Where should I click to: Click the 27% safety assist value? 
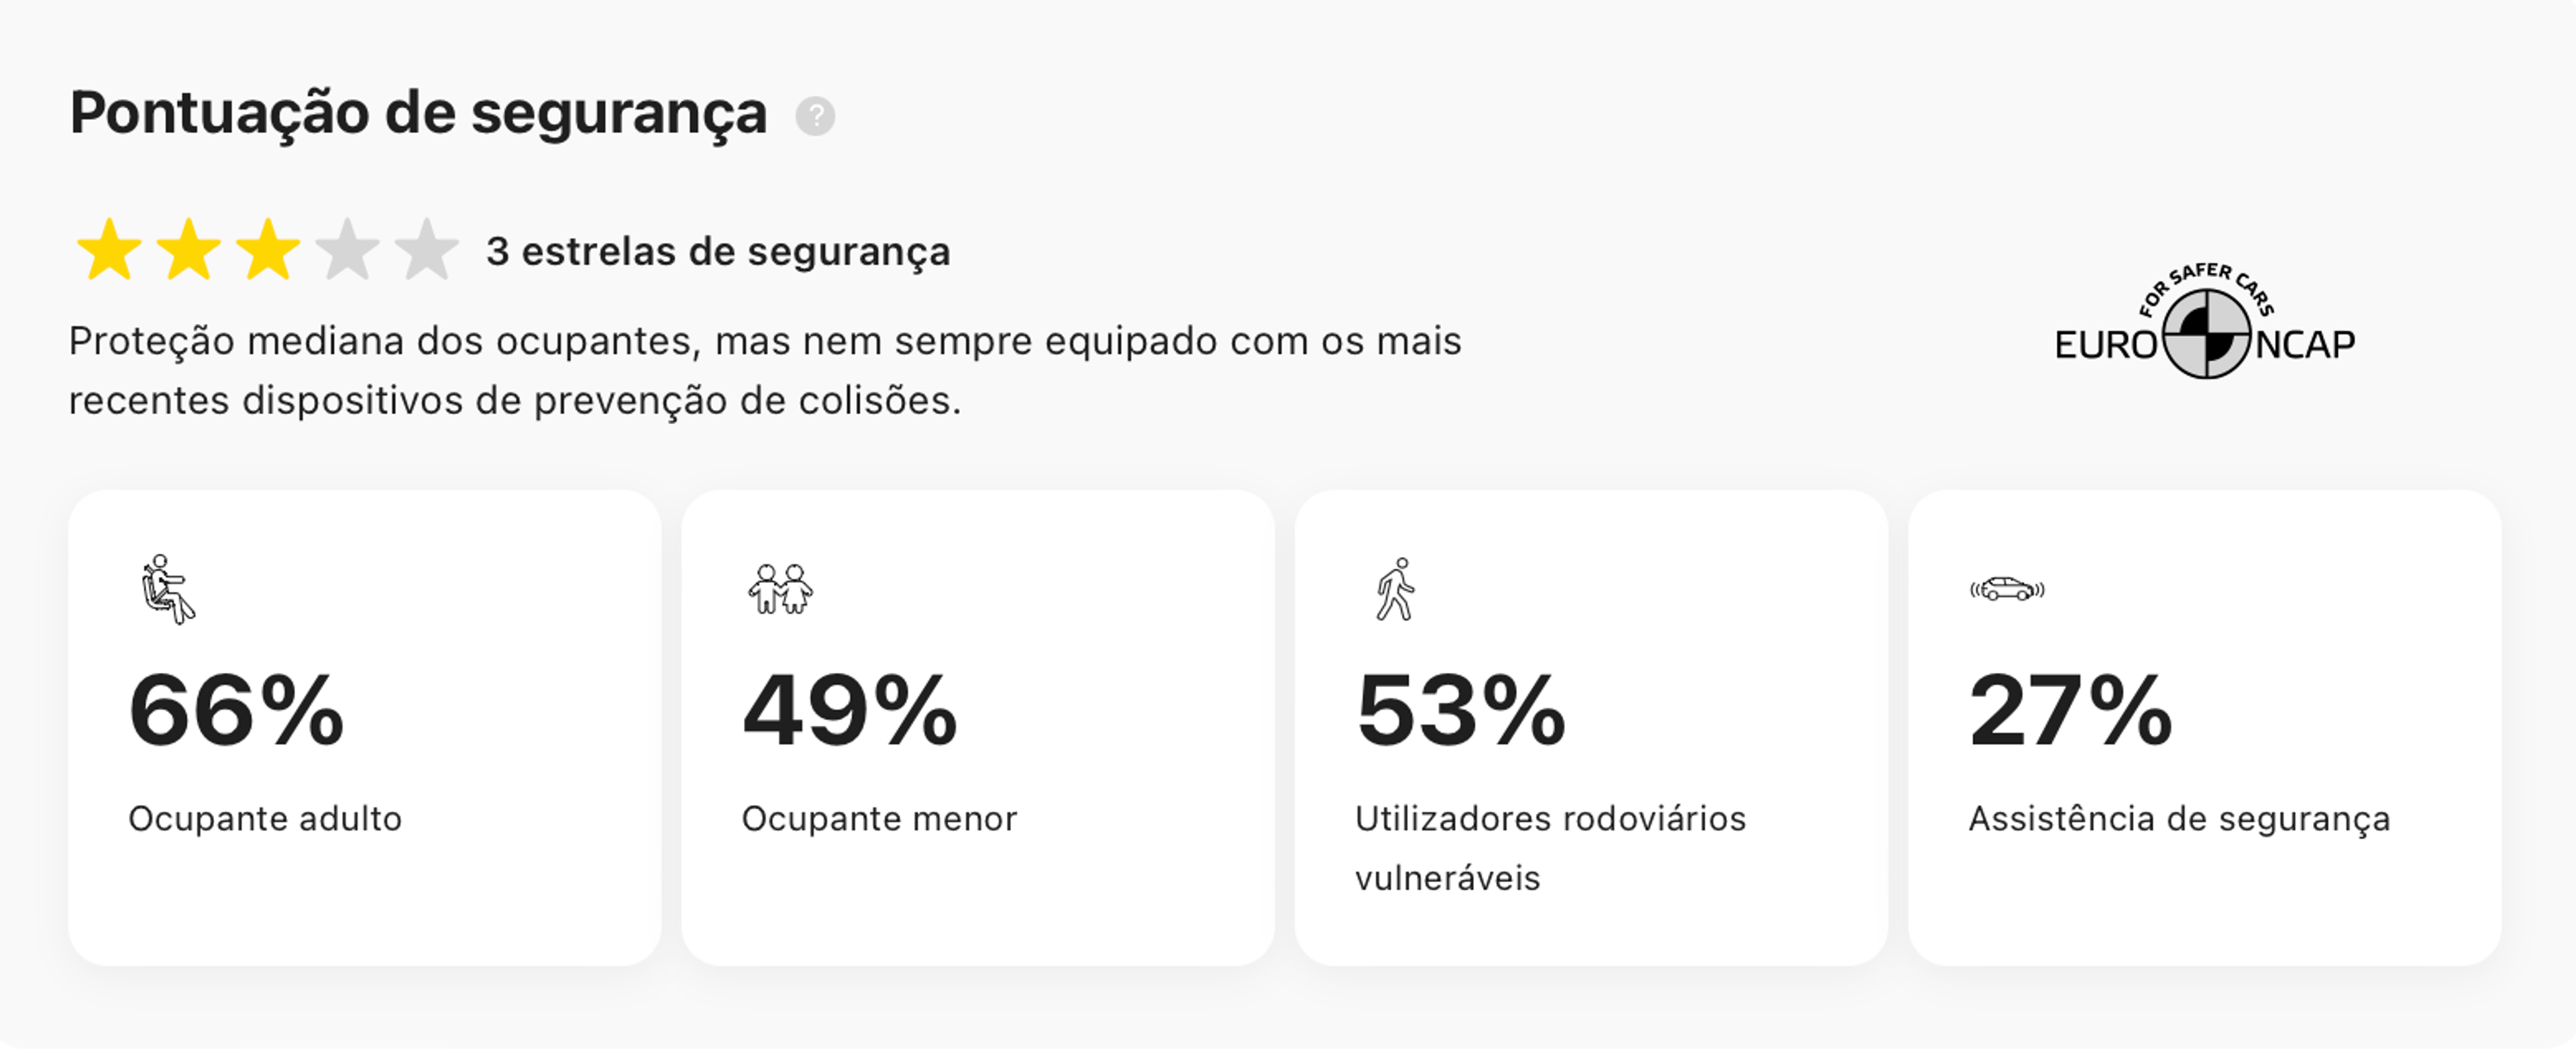pos(2071,711)
